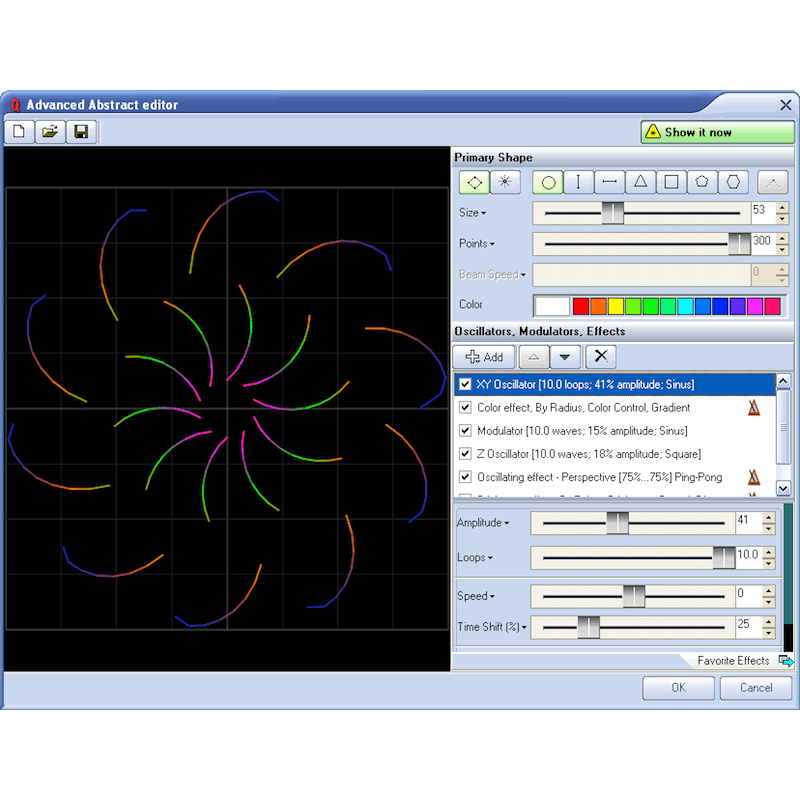Select the Color effect By Radius entry

click(583, 408)
